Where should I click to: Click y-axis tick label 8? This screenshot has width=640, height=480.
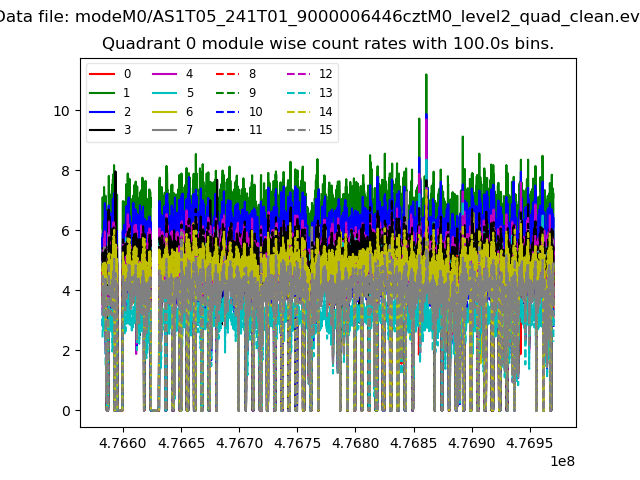click(66, 171)
